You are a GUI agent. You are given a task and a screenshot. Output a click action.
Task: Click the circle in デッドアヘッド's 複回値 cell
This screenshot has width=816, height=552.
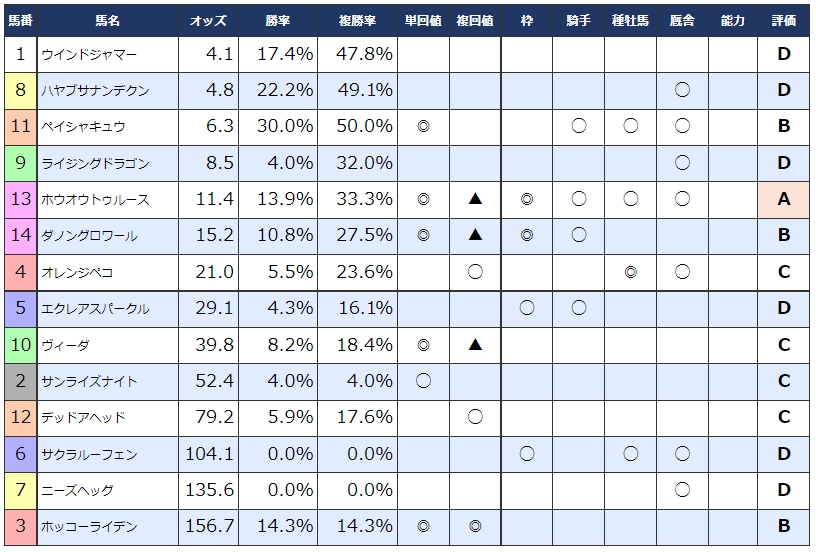point(475,417)
